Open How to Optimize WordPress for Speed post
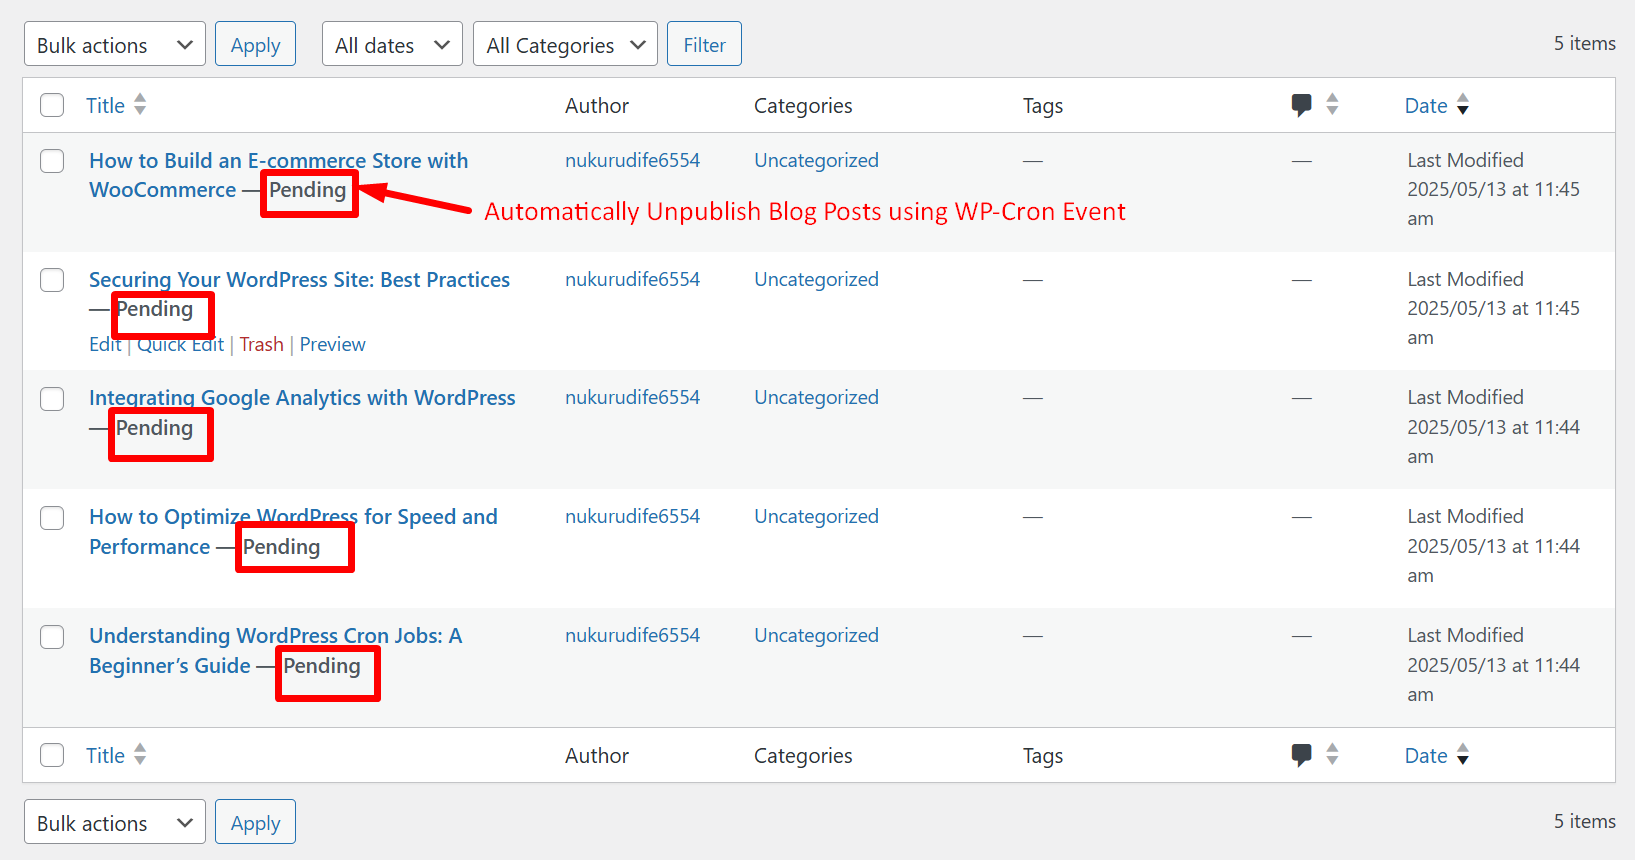This screenshot has height=860, width=1635. coord(293,532)
